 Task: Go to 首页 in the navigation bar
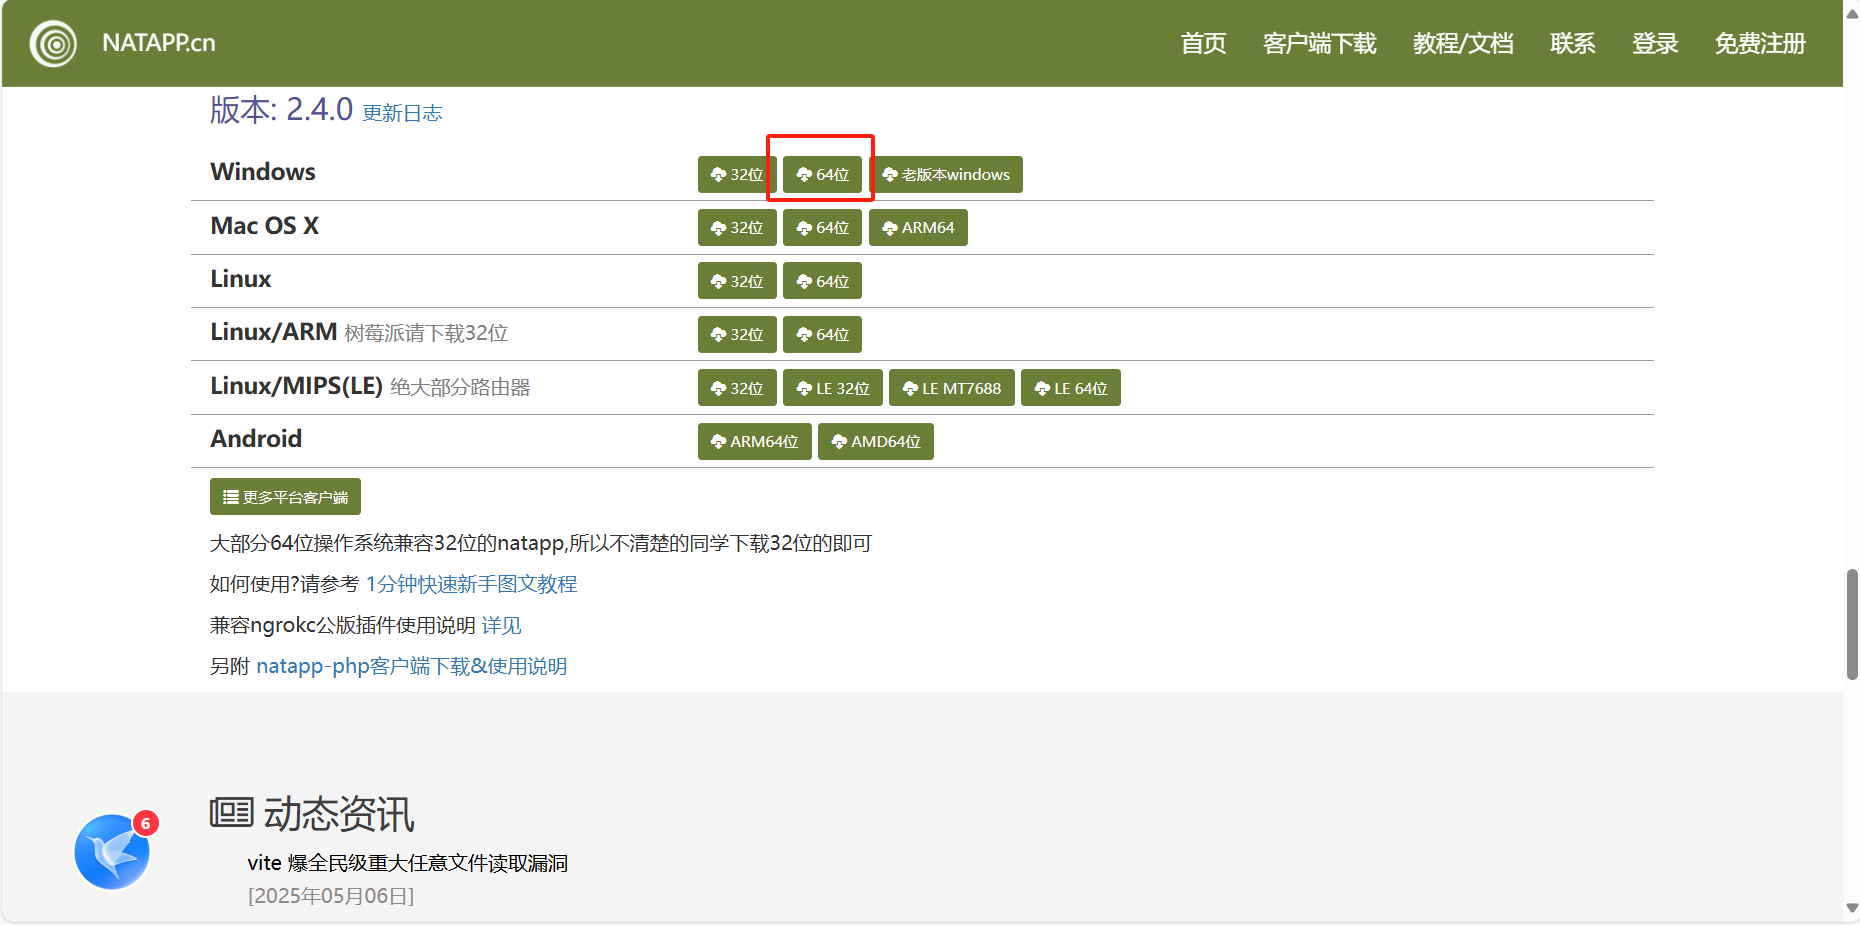(x=1203, y=44)
